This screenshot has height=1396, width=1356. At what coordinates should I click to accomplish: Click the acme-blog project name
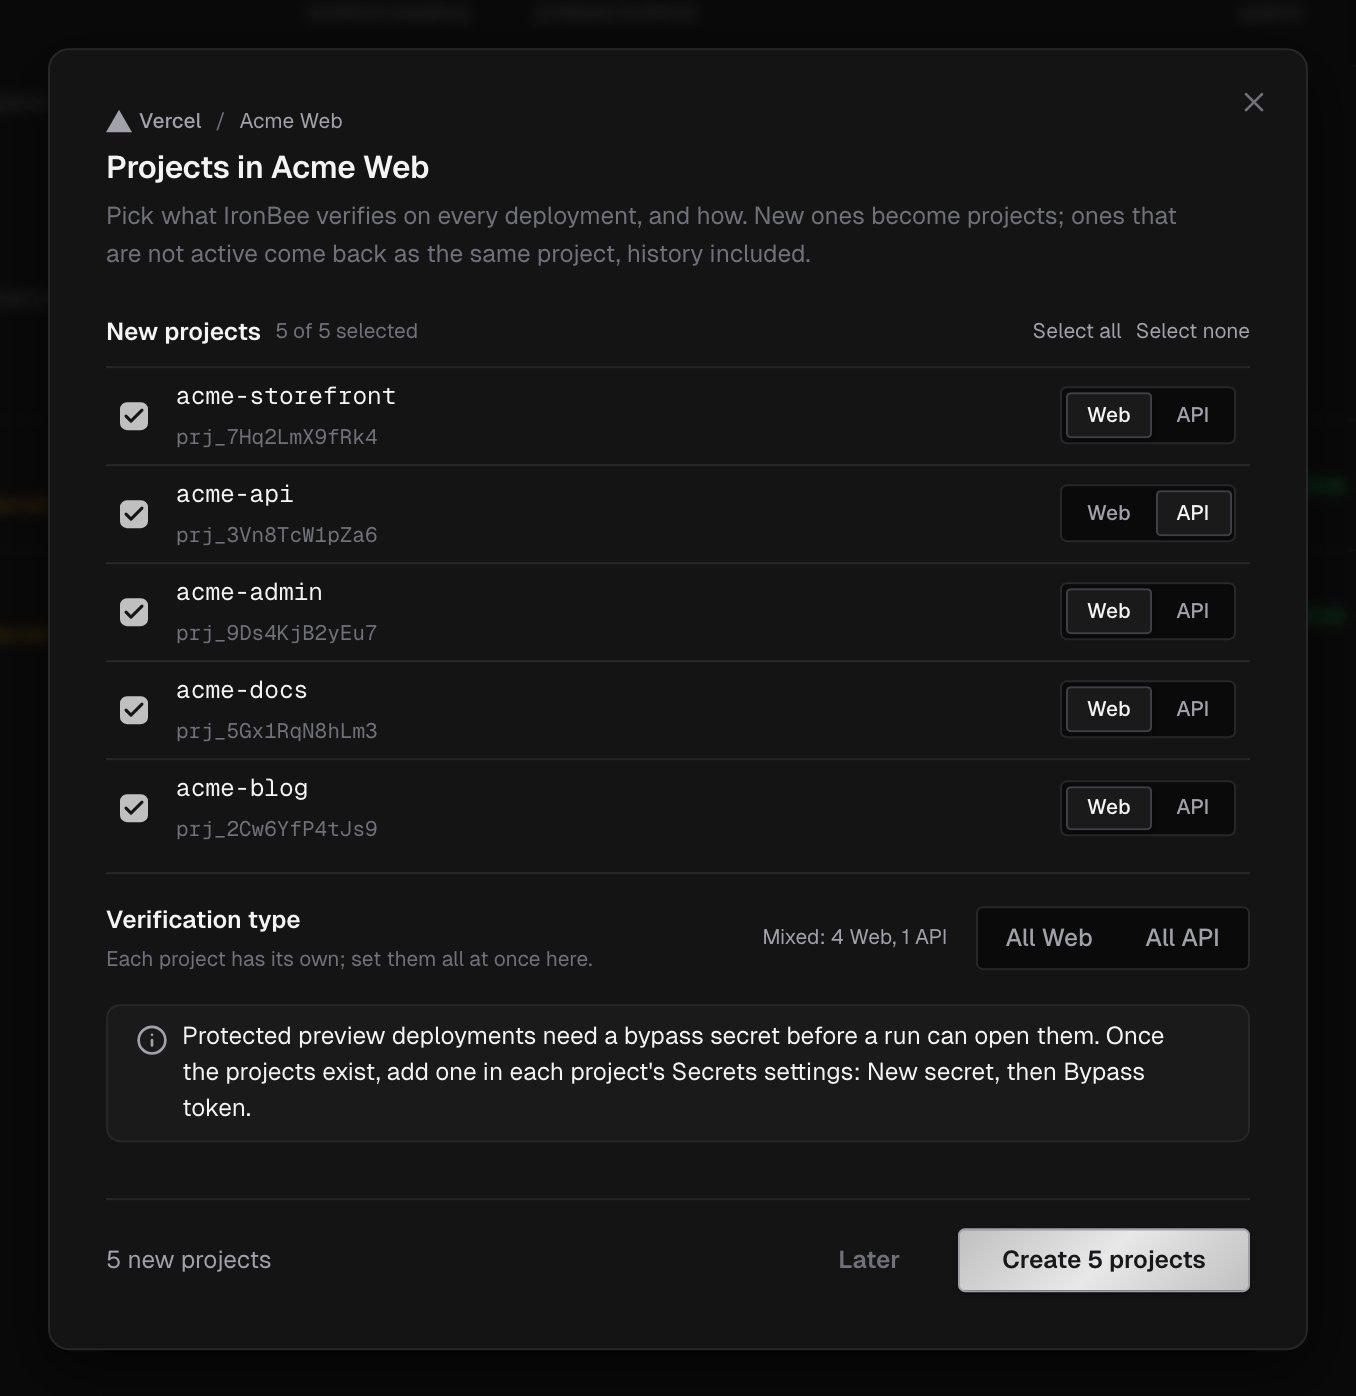tap(242, 788)
